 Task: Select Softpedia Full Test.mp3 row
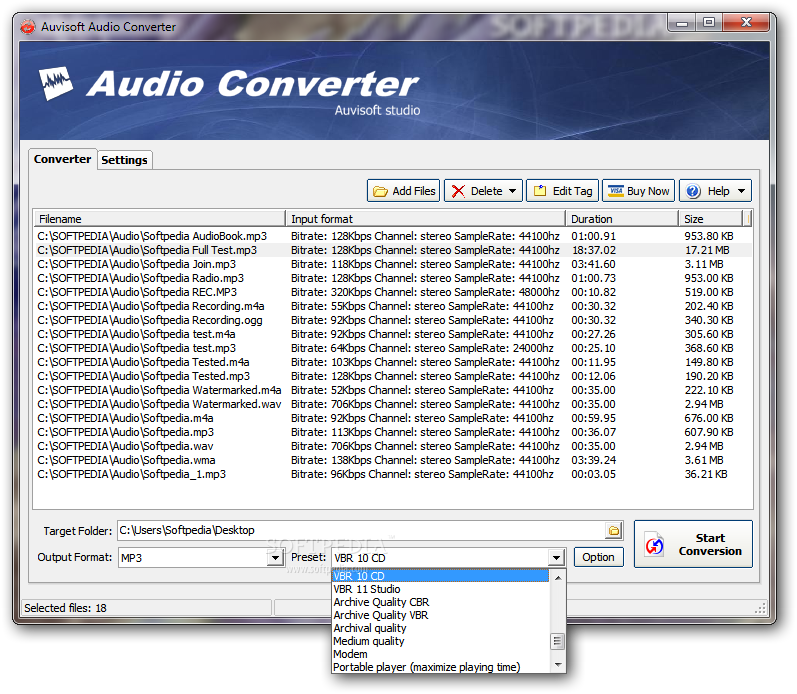point(392,250)
